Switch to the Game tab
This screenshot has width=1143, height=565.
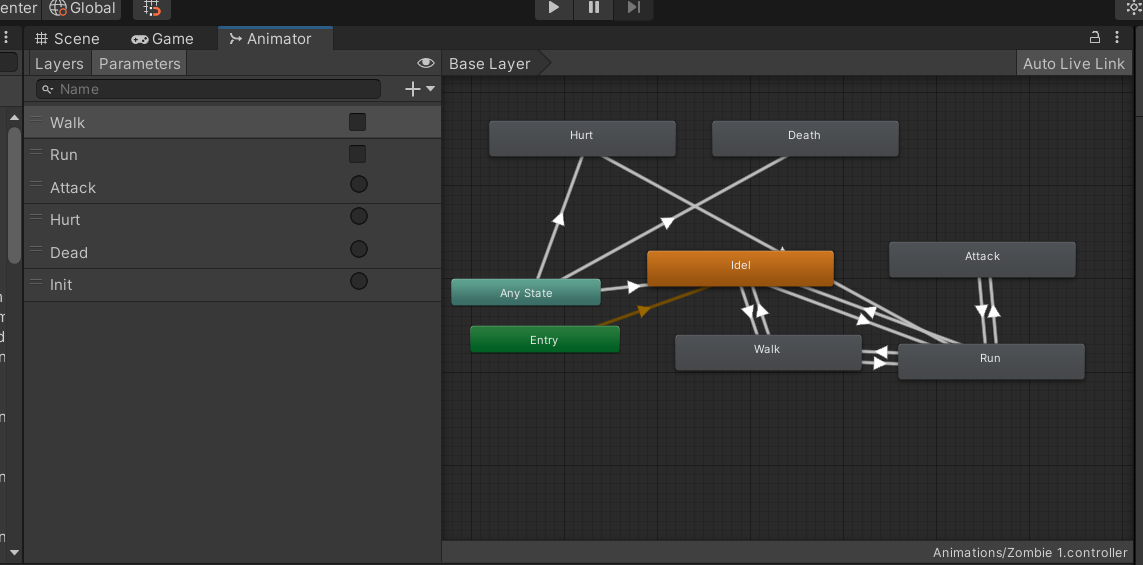163,39
